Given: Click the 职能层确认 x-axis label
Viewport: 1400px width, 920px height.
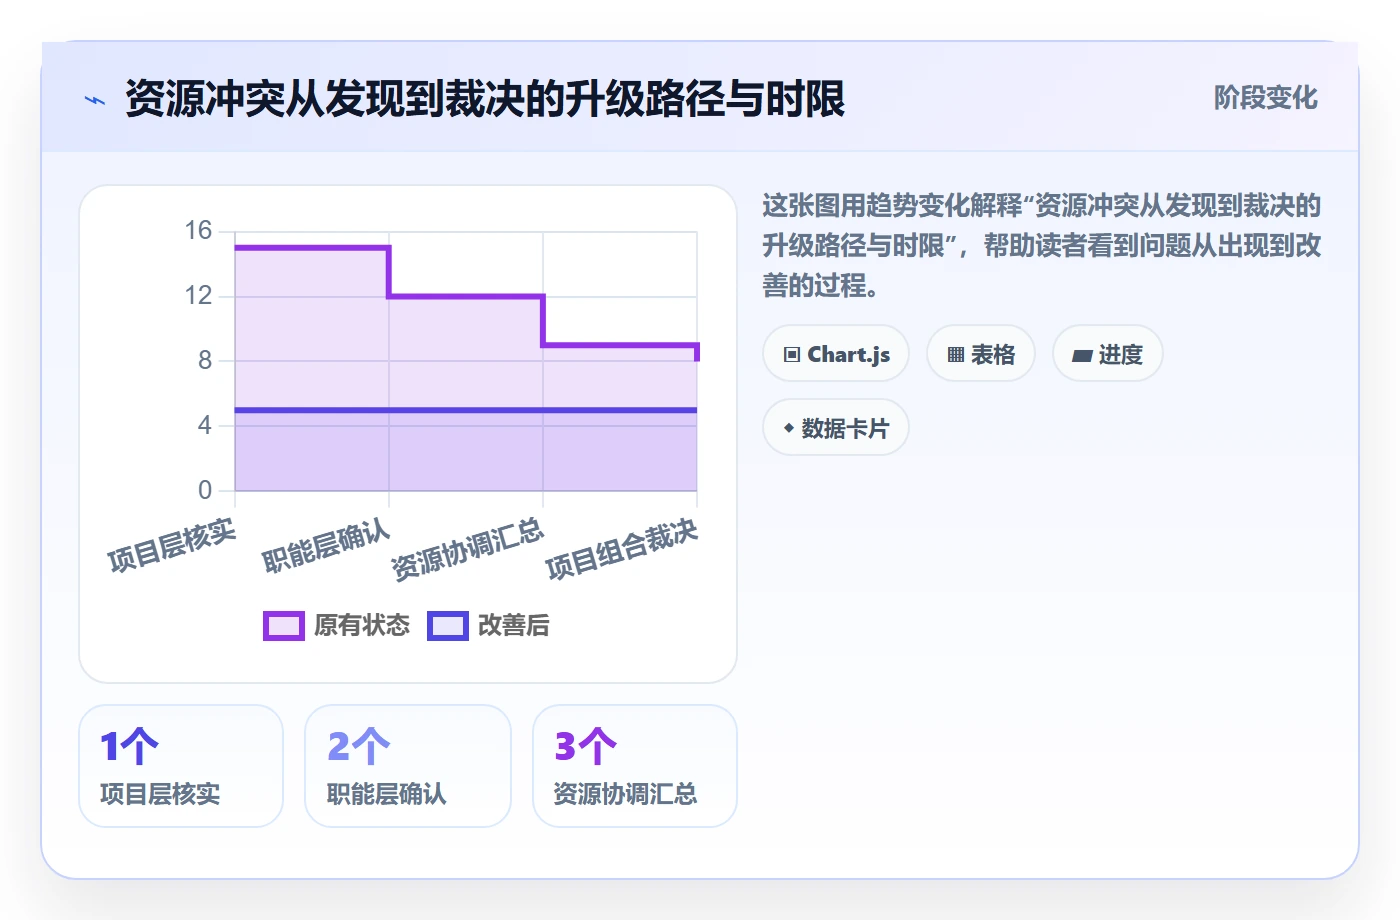Looking at the screenshot, I should (326, 546).
